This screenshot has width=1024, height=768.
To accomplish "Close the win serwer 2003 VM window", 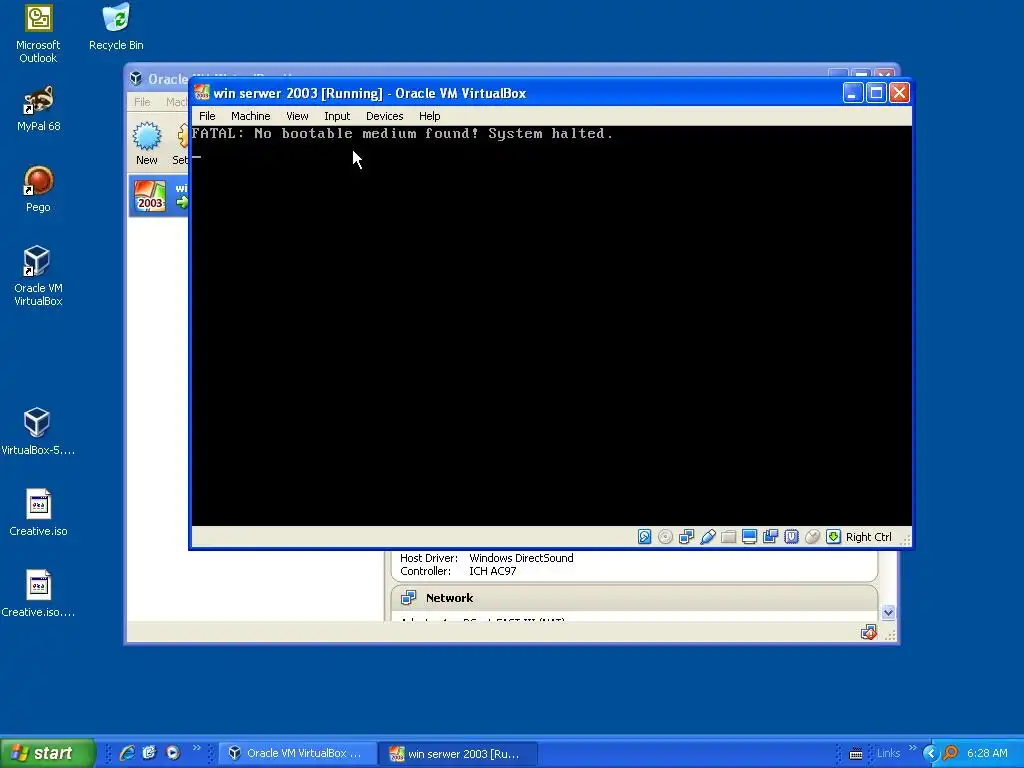I will tap(899, 93).
